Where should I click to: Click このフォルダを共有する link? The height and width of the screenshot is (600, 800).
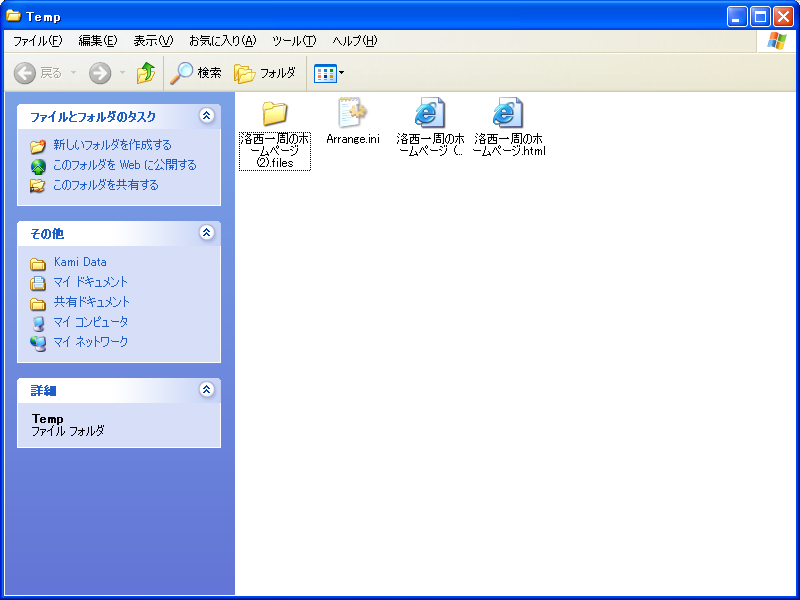pyautogui.click(x=105, y=185)
